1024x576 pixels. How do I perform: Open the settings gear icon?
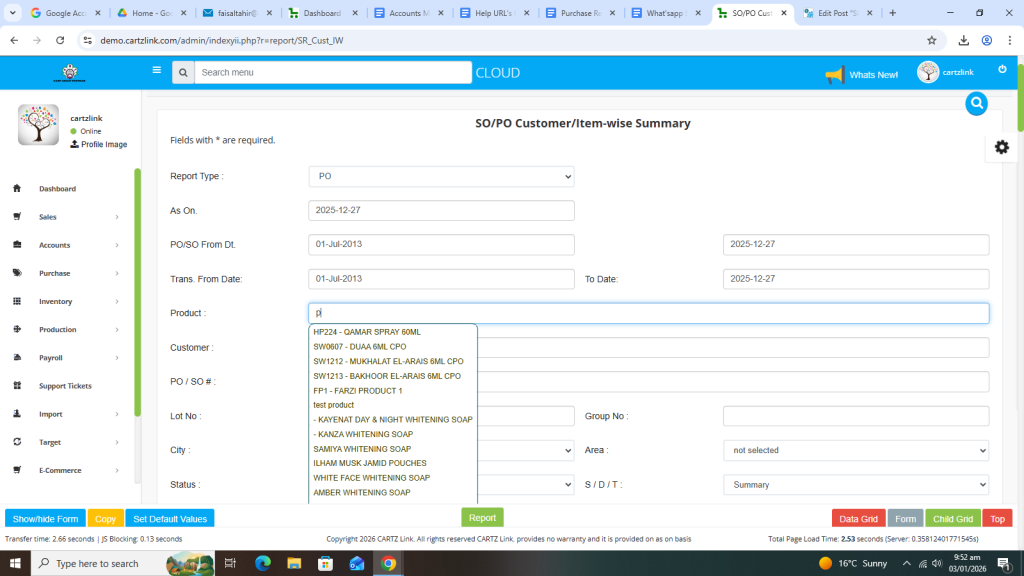coord(1001,147)
